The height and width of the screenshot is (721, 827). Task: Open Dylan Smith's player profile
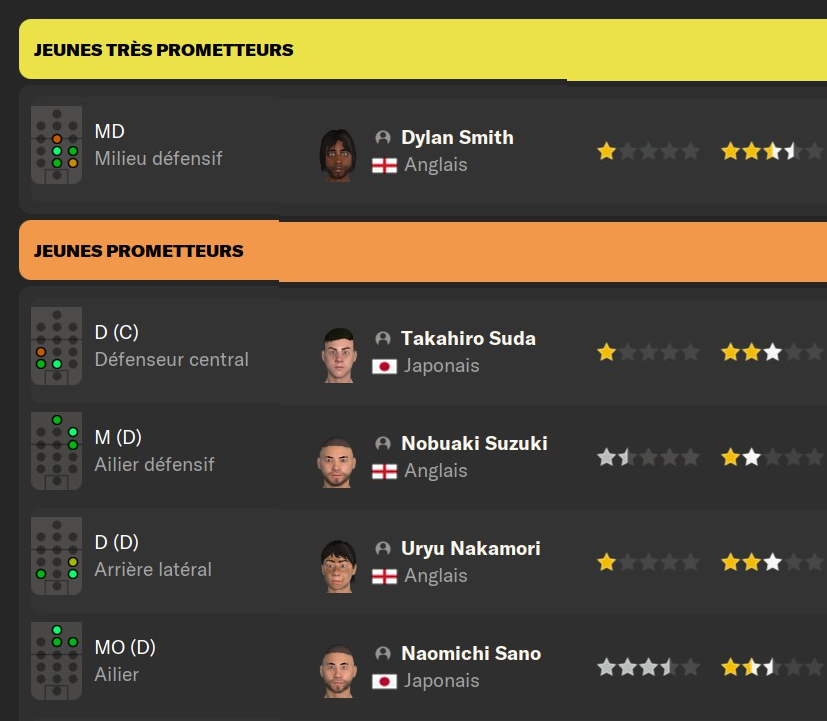click(x=457, y=138)
